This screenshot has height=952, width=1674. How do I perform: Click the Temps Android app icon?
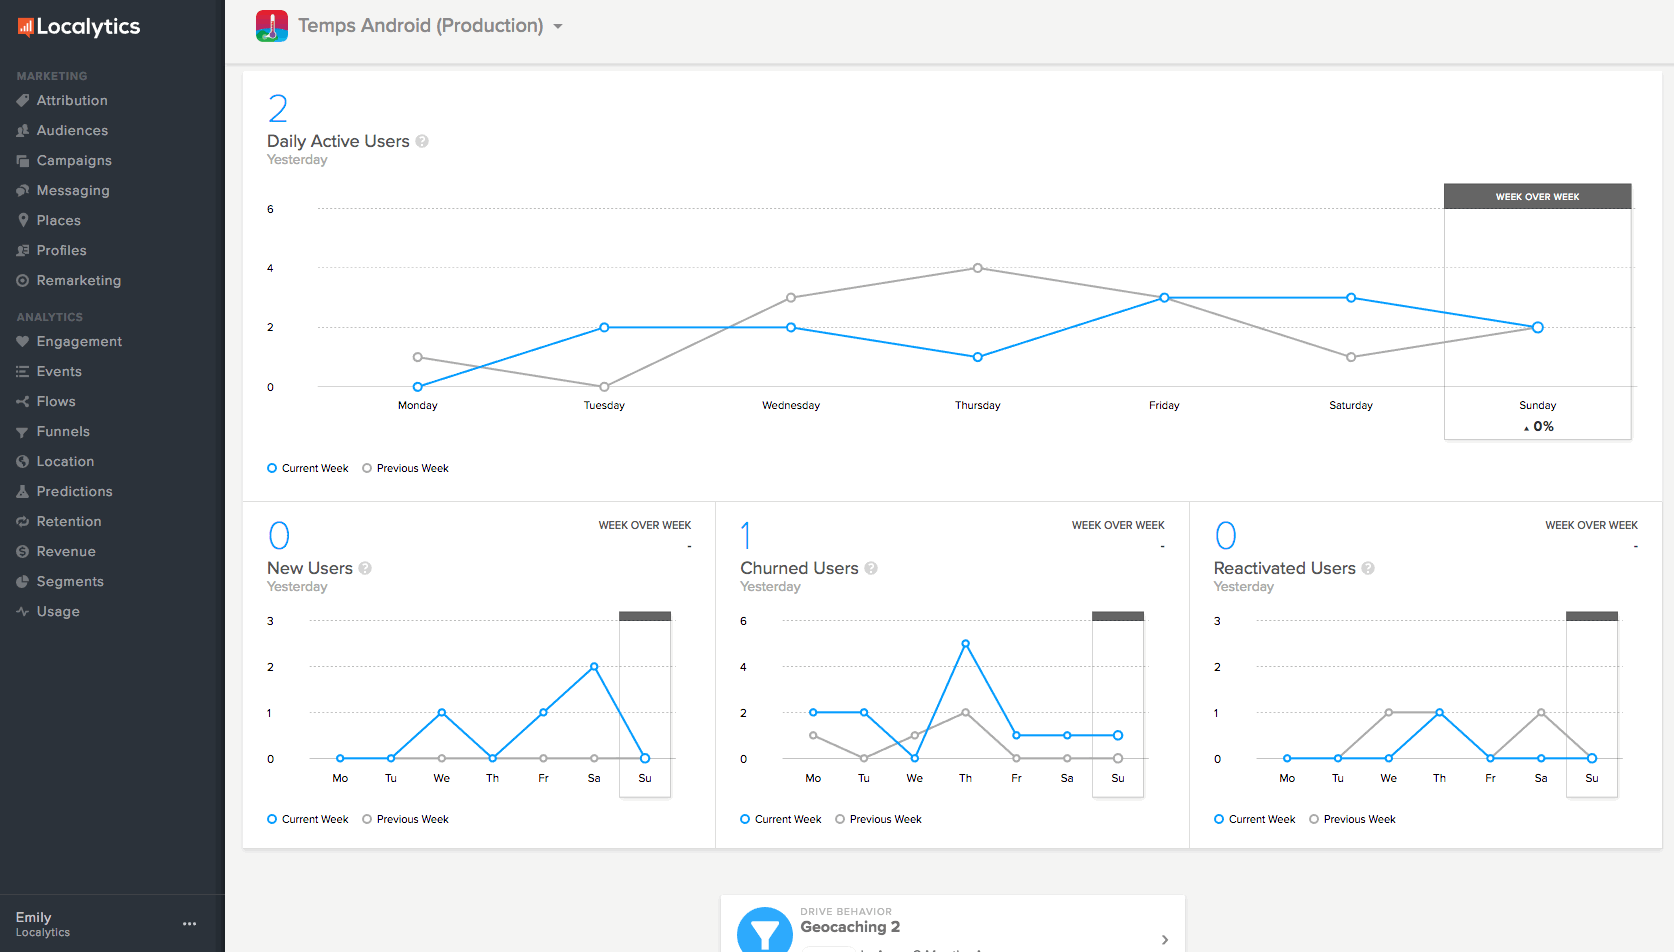point(272,26)
